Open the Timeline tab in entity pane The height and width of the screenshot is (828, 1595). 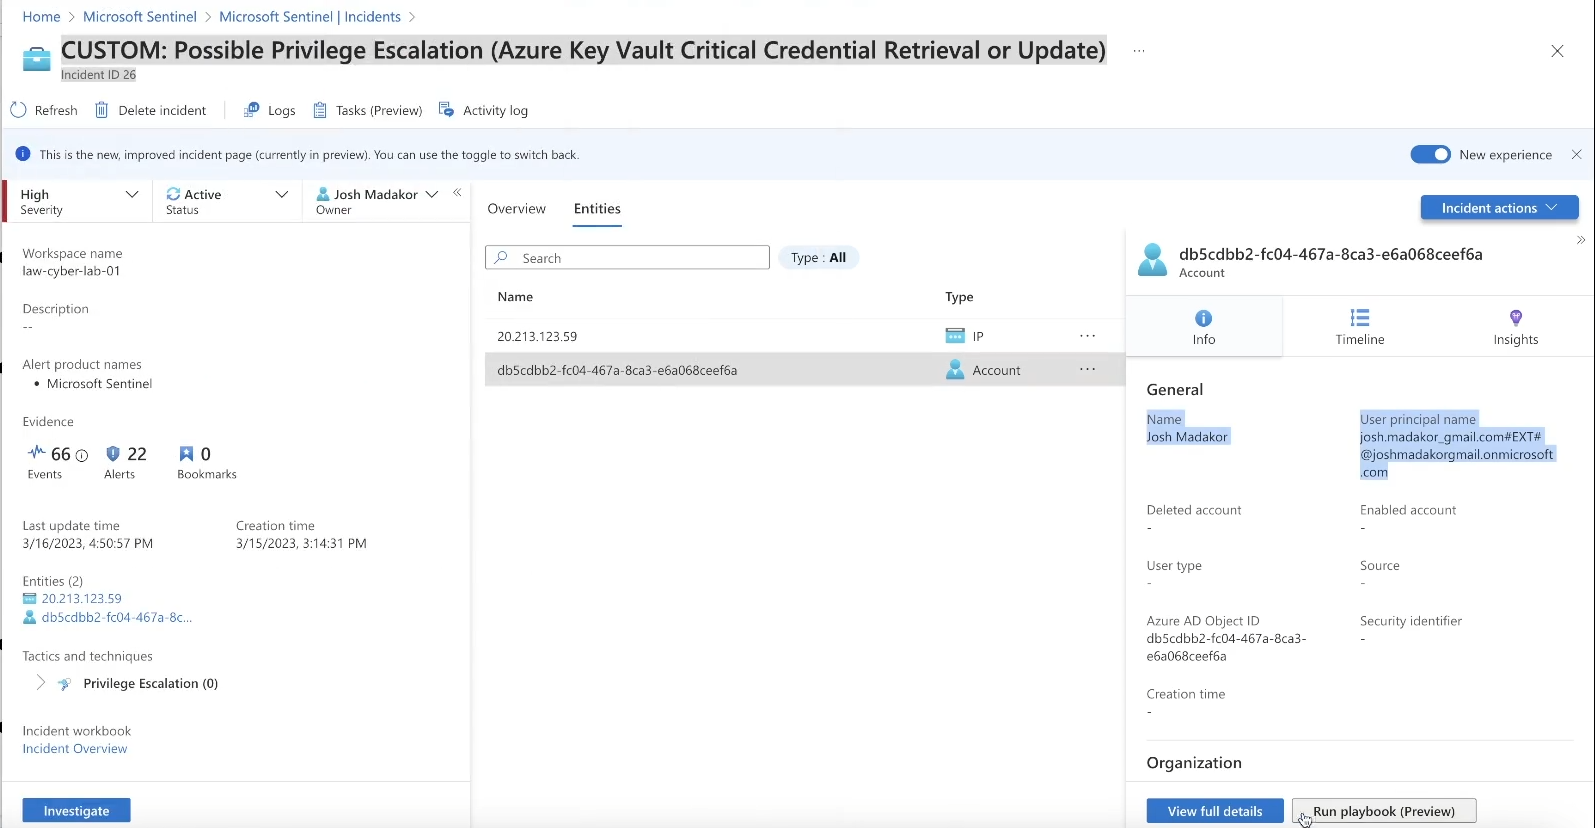[1360, 327]
